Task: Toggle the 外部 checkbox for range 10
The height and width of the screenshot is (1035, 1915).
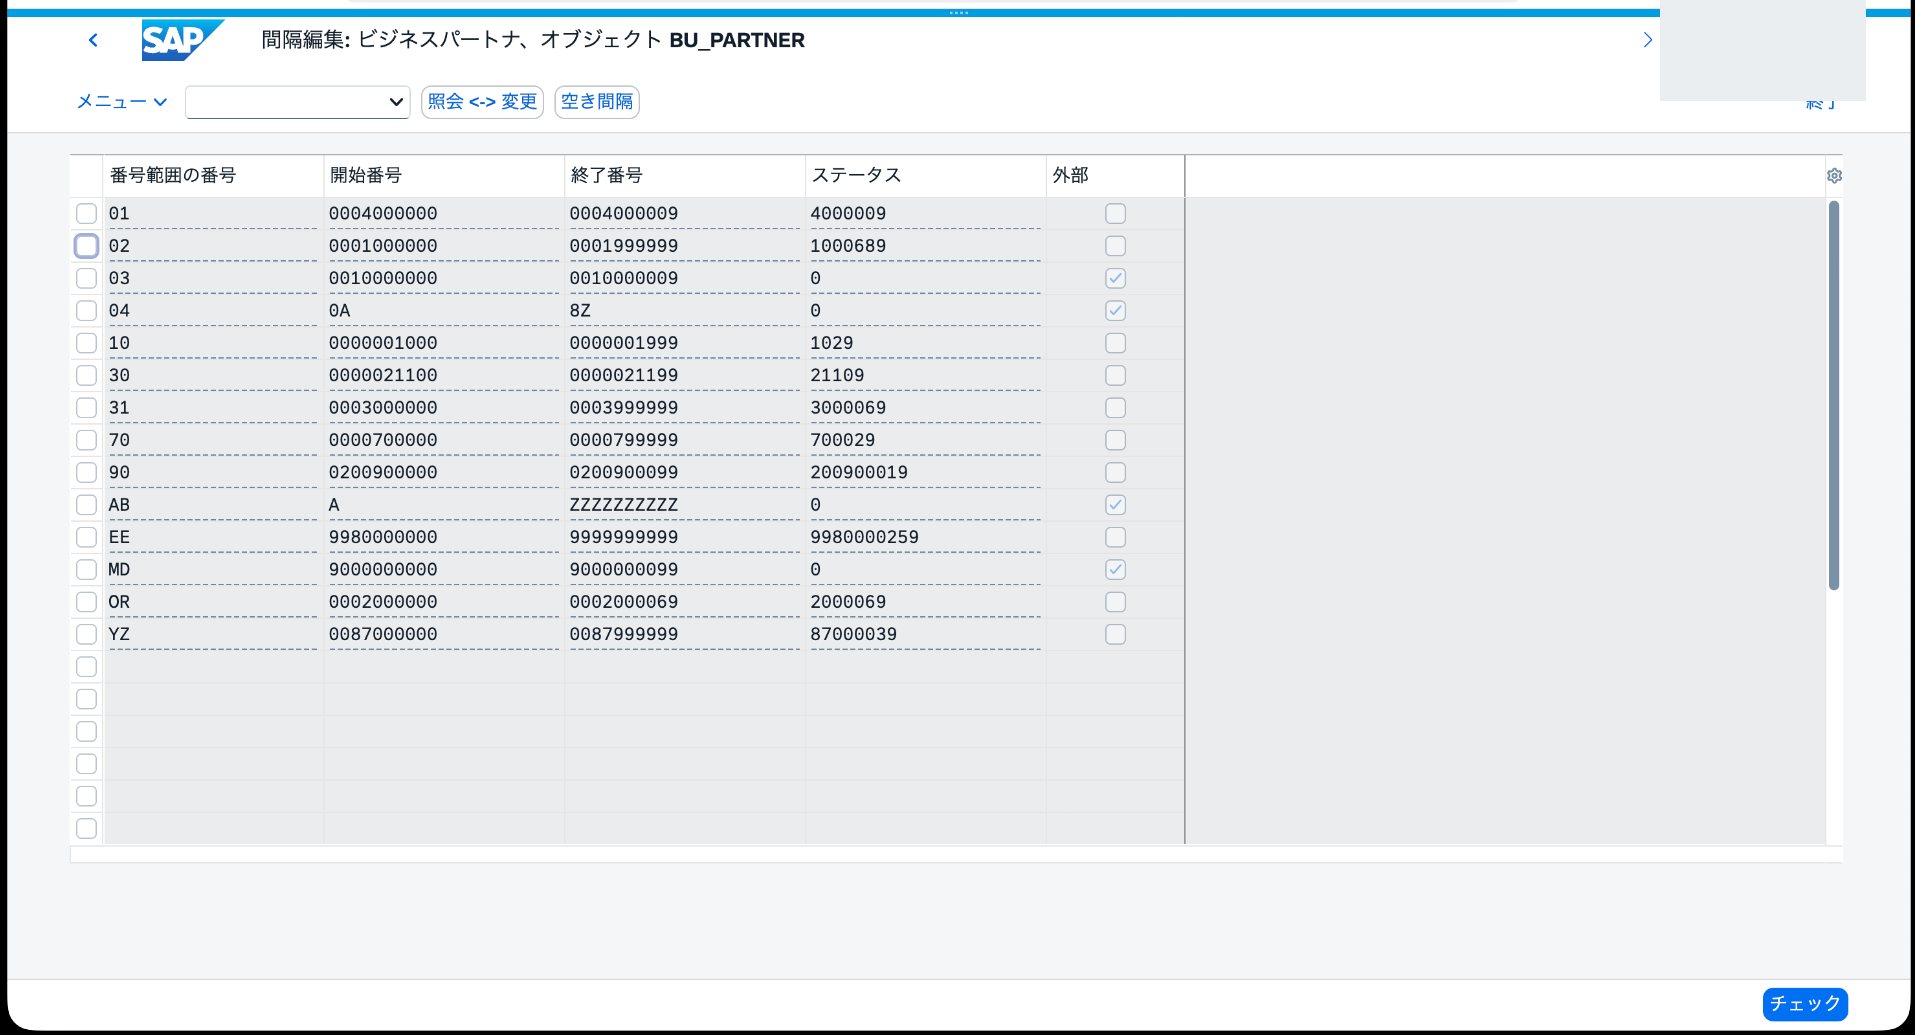Action: (x=1116, y=343)
